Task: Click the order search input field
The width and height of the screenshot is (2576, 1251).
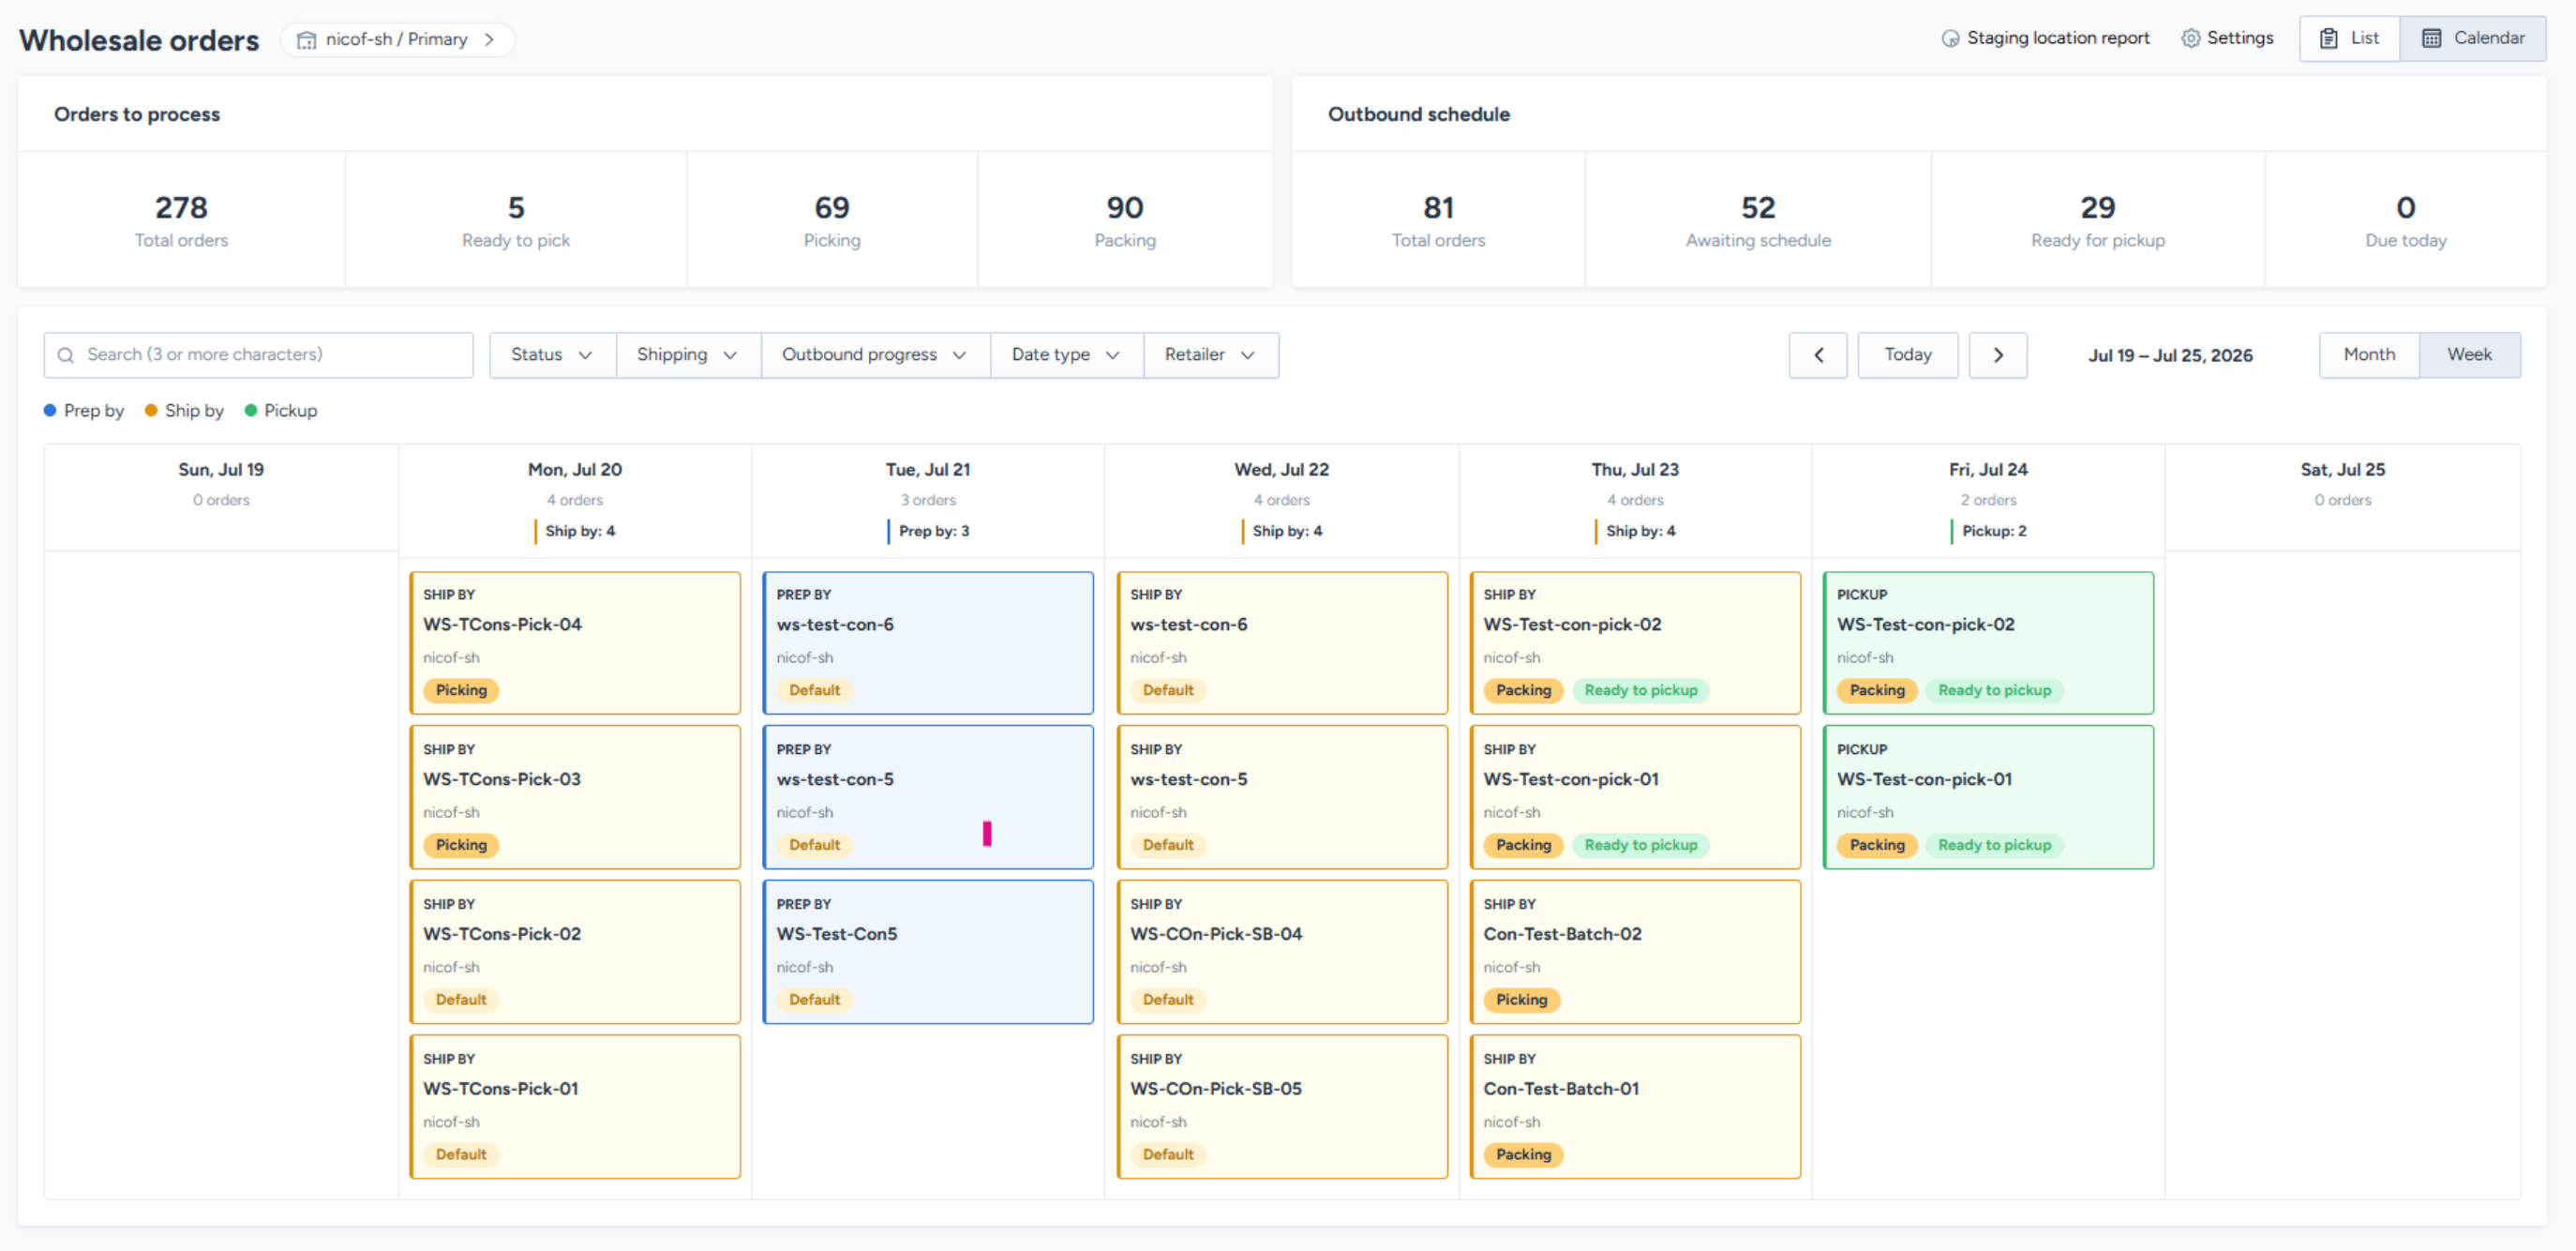Action: (x=258, y=355)
